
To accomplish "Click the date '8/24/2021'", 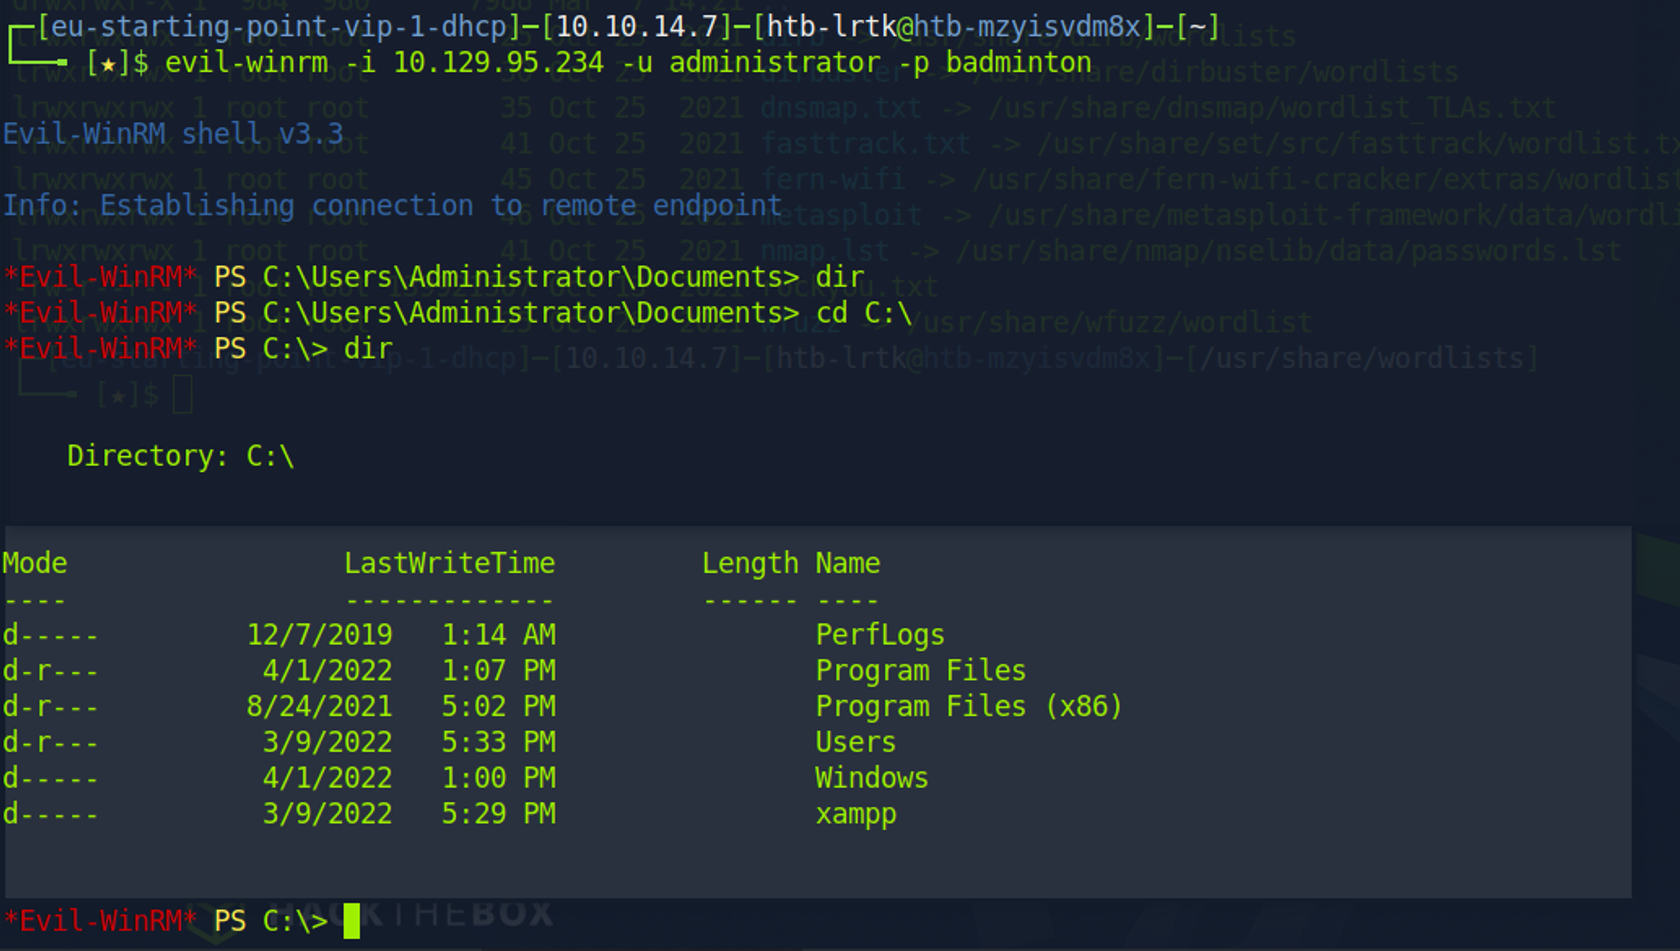I will point(320,706).
